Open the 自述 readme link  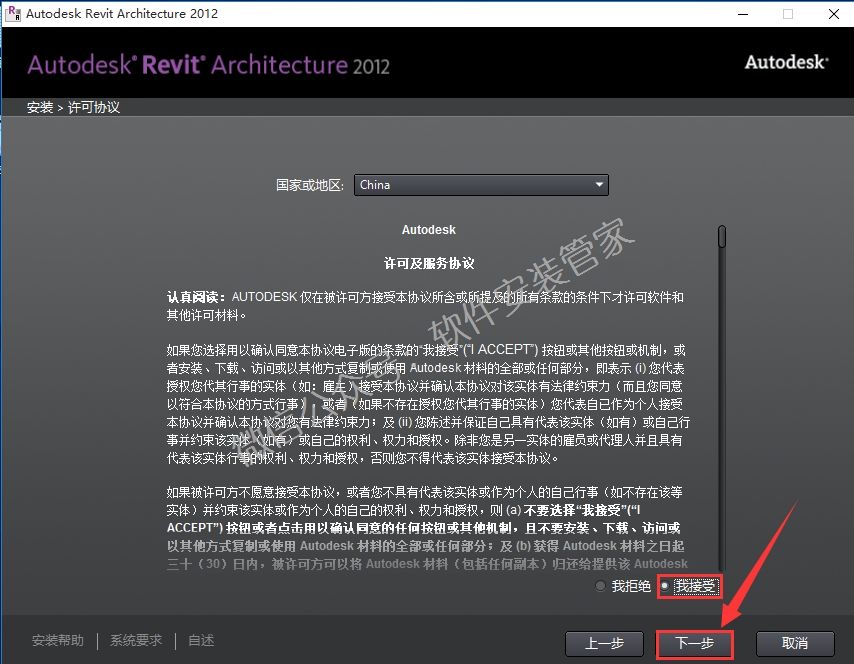(201, 641)
